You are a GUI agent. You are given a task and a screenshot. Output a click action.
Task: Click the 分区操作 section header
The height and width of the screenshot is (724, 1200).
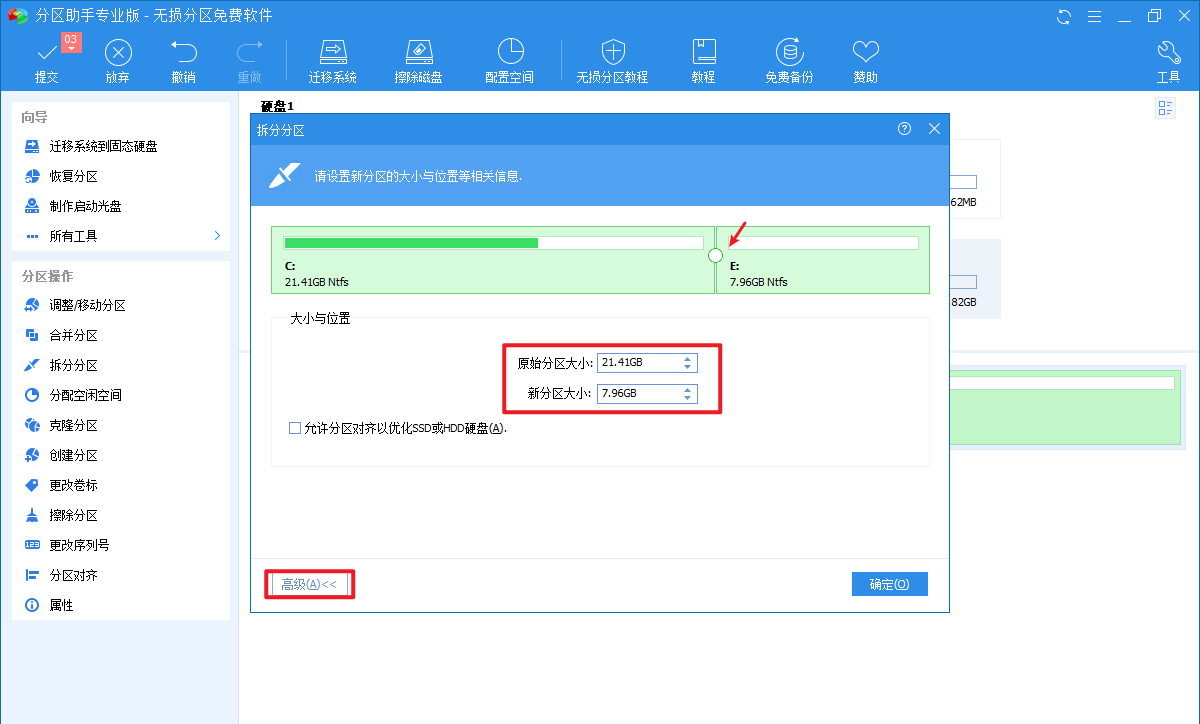click(x=47, y=276)
